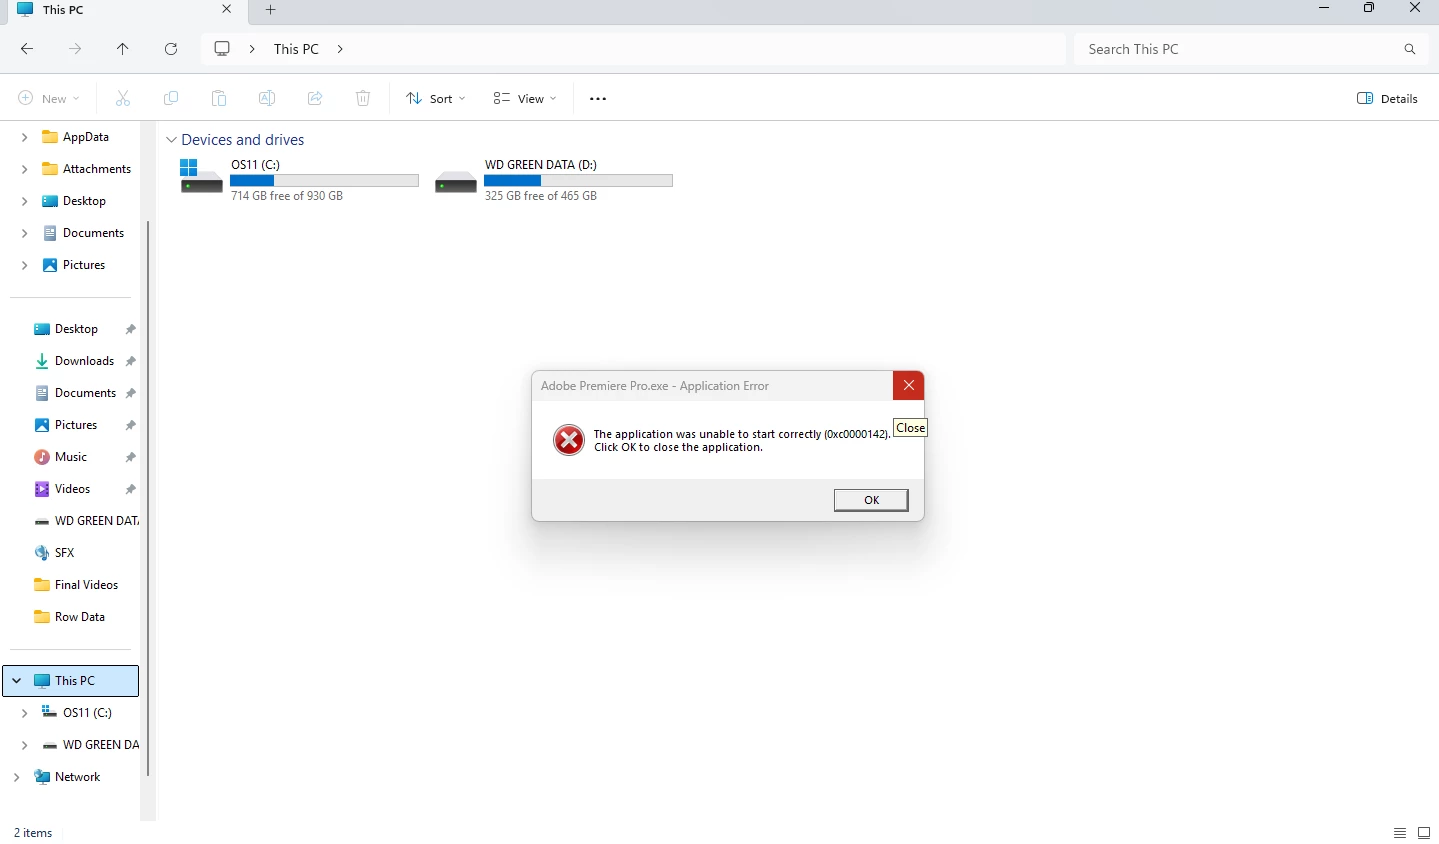Select the This PC tab title
This screenshot has height=844, width=1439.
[x=63, y=9]
